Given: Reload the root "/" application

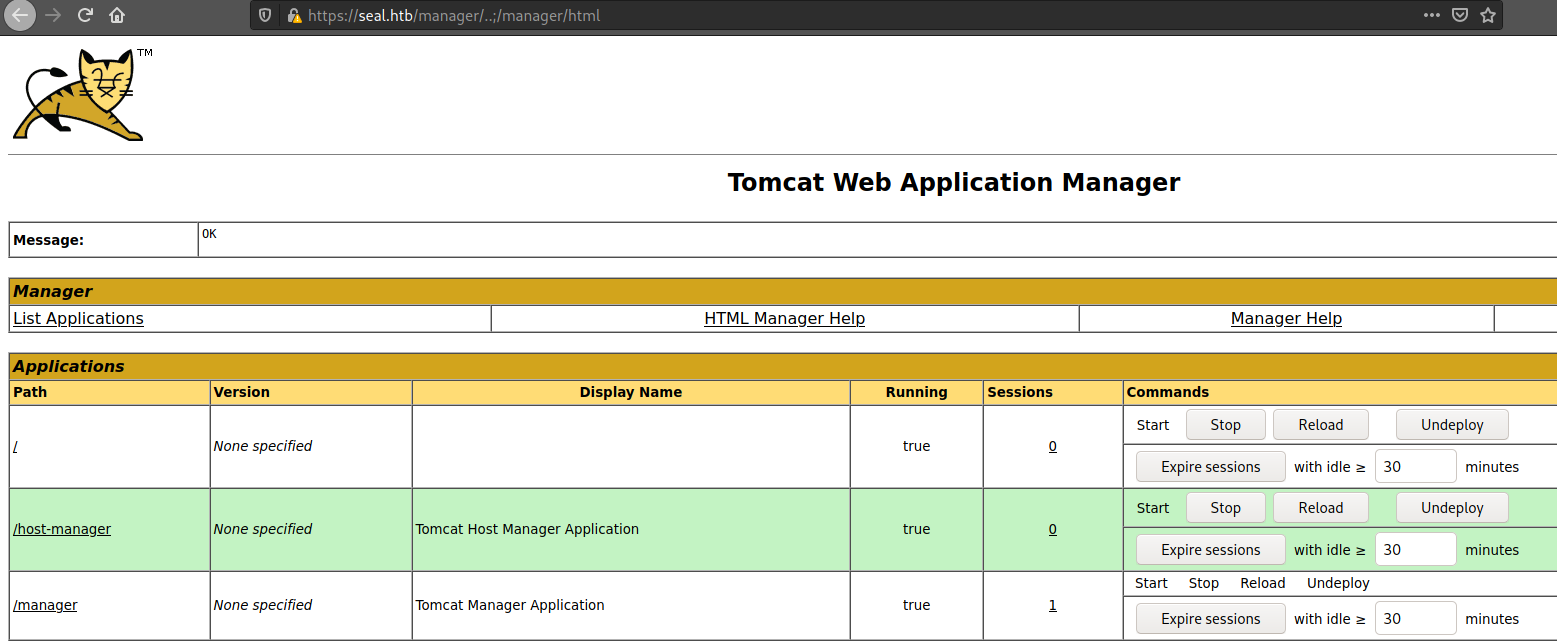Looking at the screenshot, I should (1320, 425).
